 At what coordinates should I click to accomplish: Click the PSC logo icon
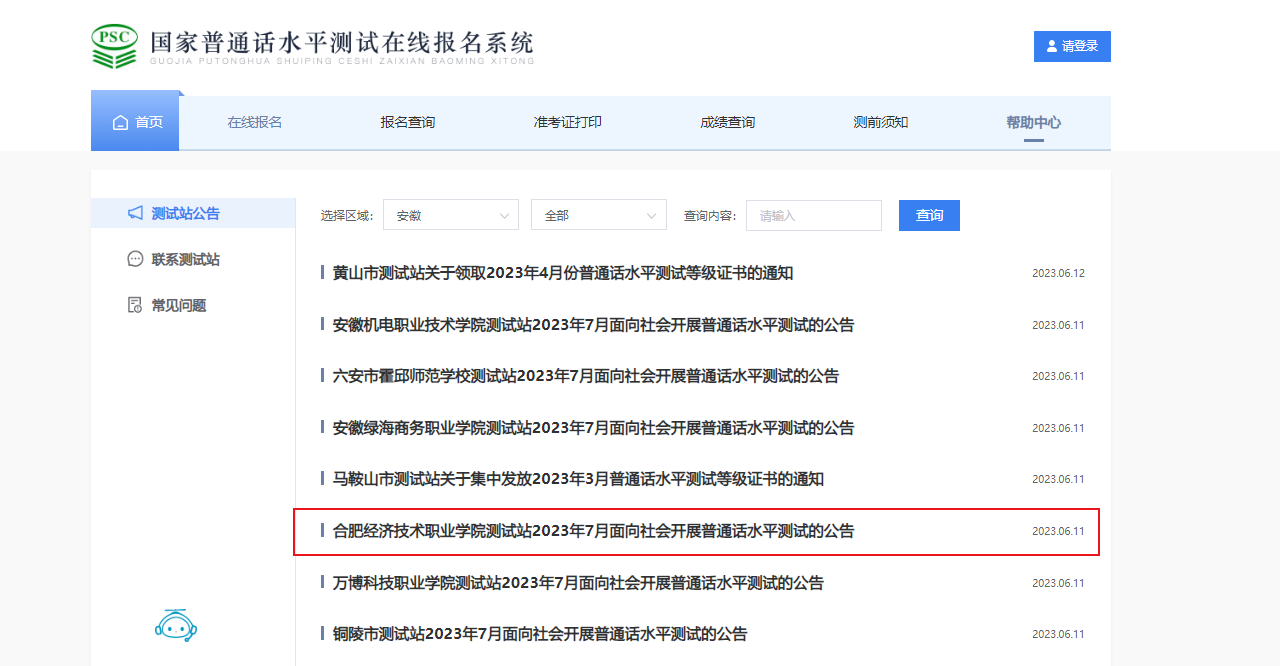click(x=114, y=46)
